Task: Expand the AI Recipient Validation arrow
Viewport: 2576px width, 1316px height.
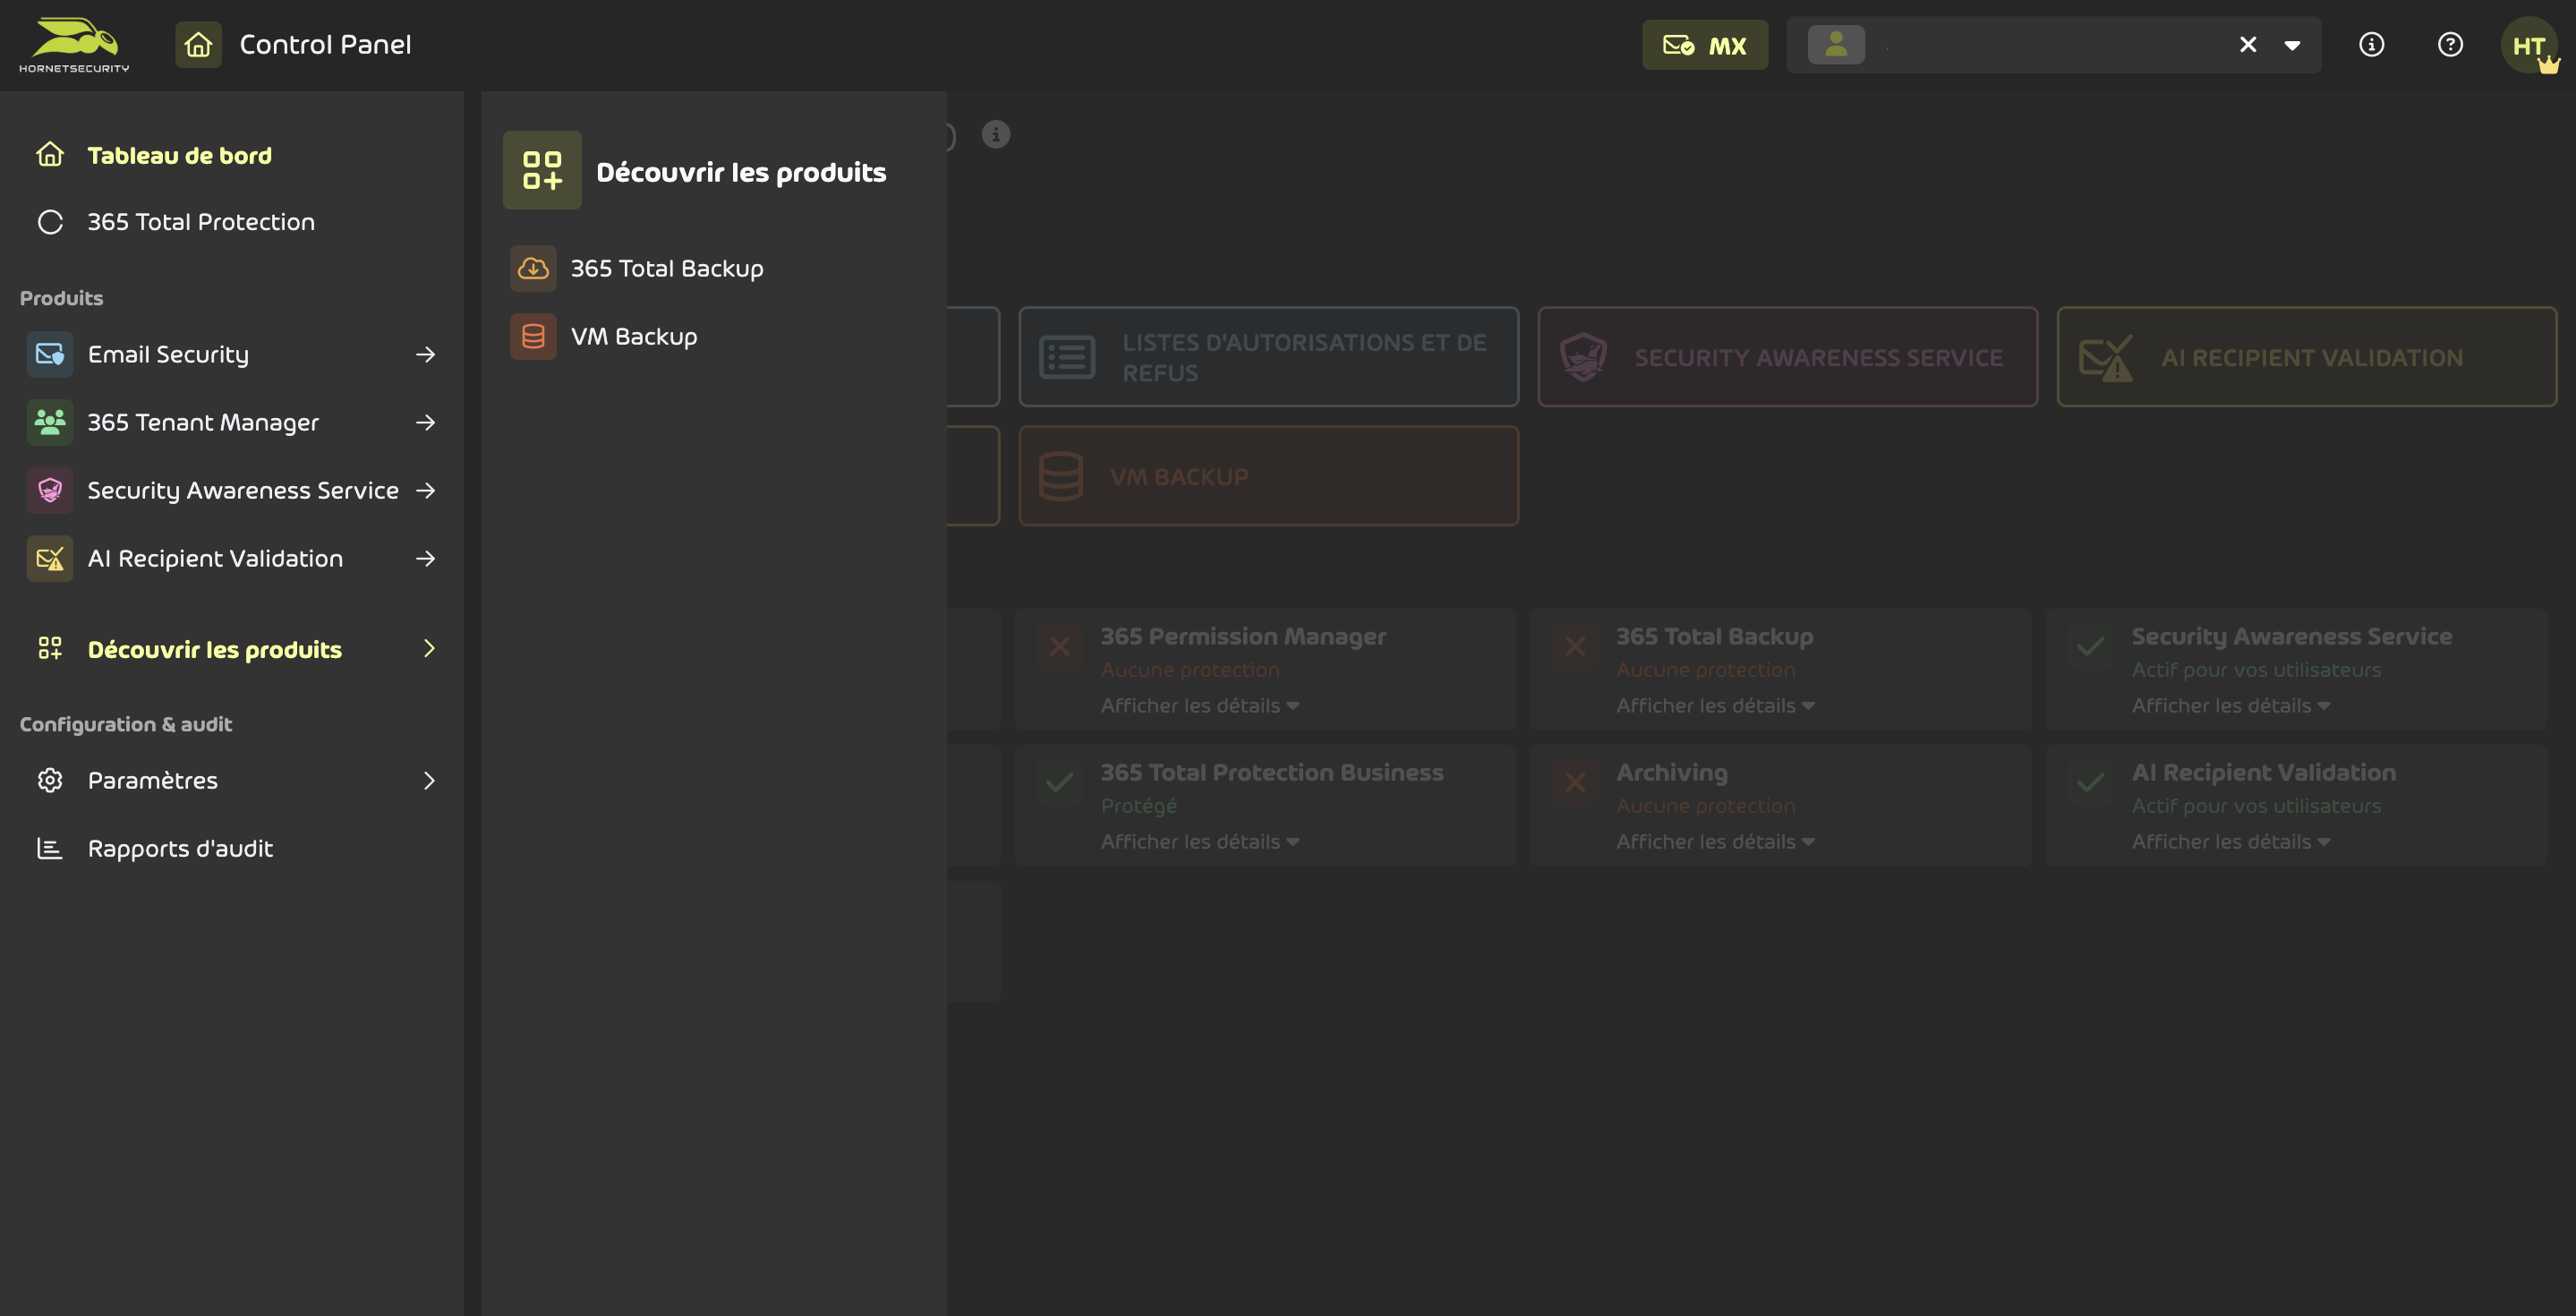Action: click(x=425, y=558)
